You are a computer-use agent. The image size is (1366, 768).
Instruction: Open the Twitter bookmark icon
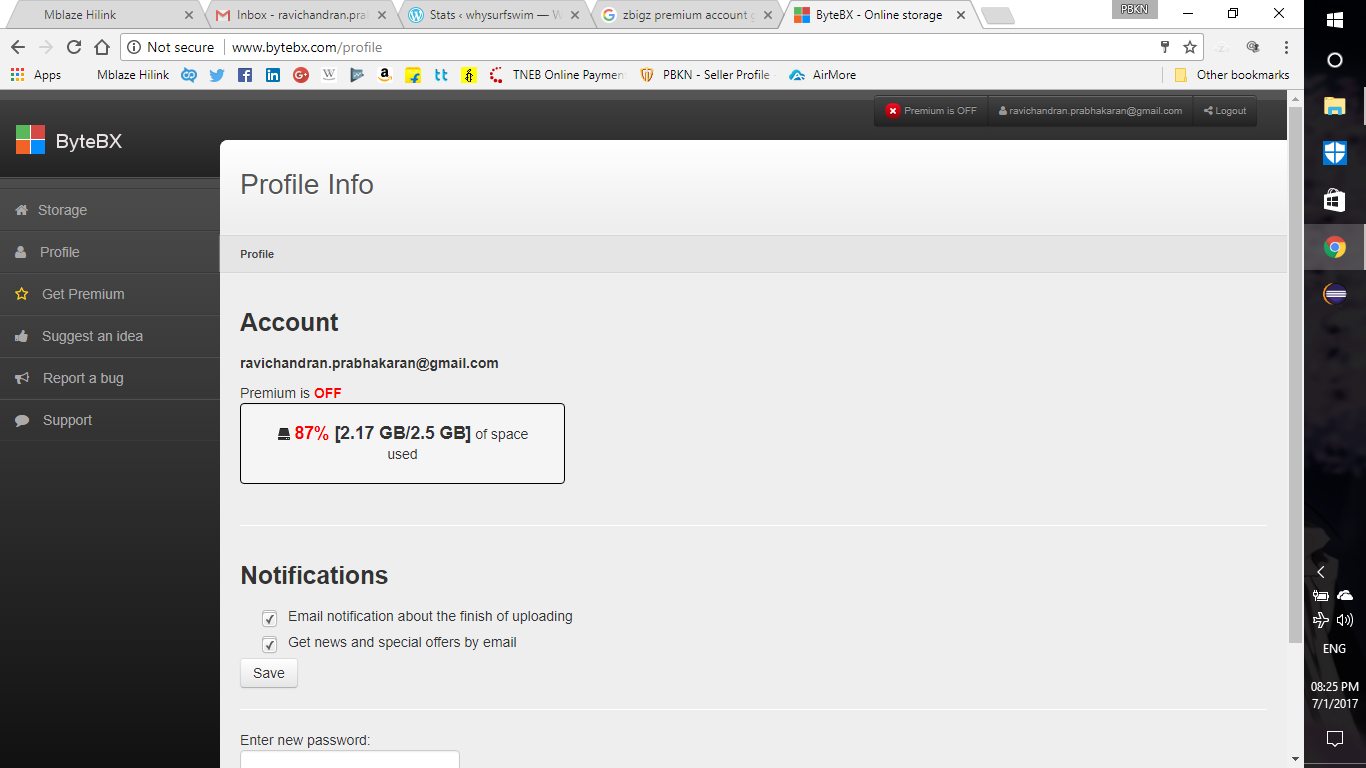pos(217,75)
